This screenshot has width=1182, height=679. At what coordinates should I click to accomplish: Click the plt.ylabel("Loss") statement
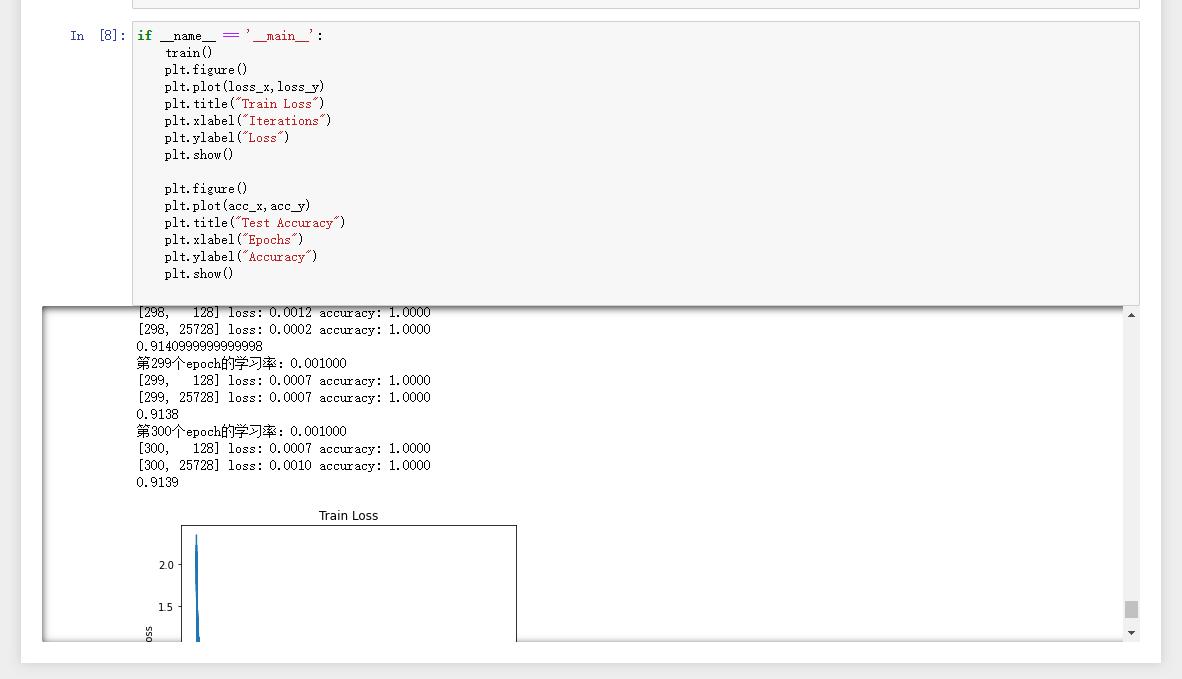click(x=226, y=137)
